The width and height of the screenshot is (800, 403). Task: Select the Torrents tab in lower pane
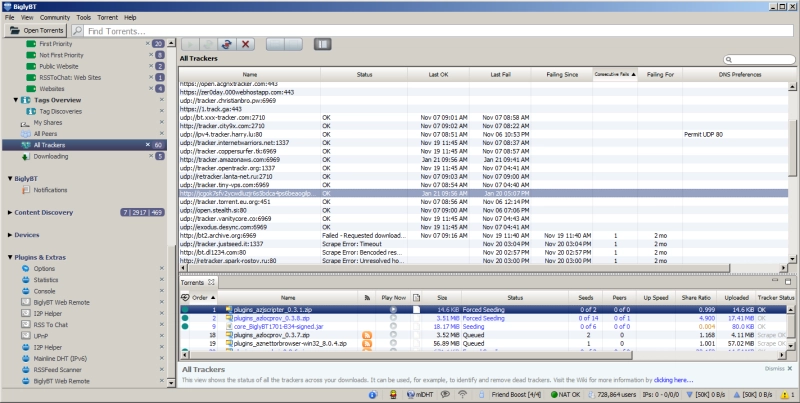click(x=197, y=282)
